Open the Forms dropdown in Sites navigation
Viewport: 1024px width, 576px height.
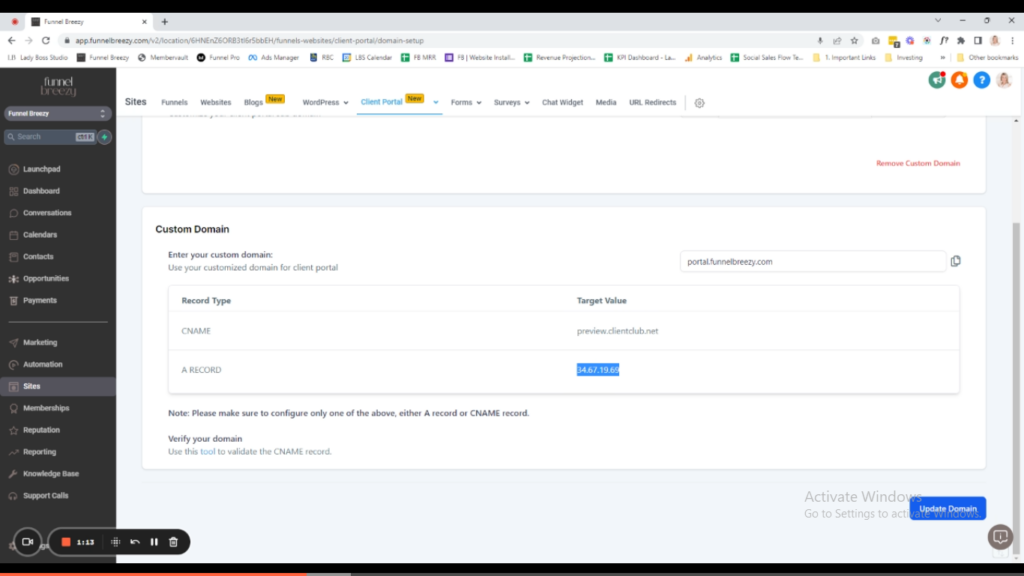tap(465, 102)
